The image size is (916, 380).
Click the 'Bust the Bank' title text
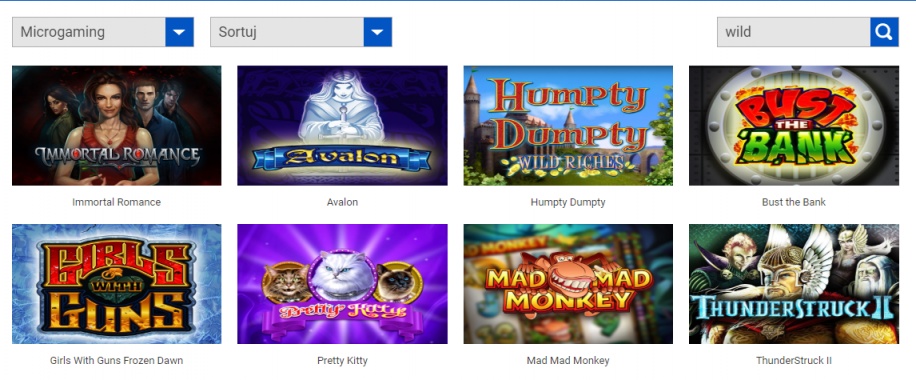point(794,202)
